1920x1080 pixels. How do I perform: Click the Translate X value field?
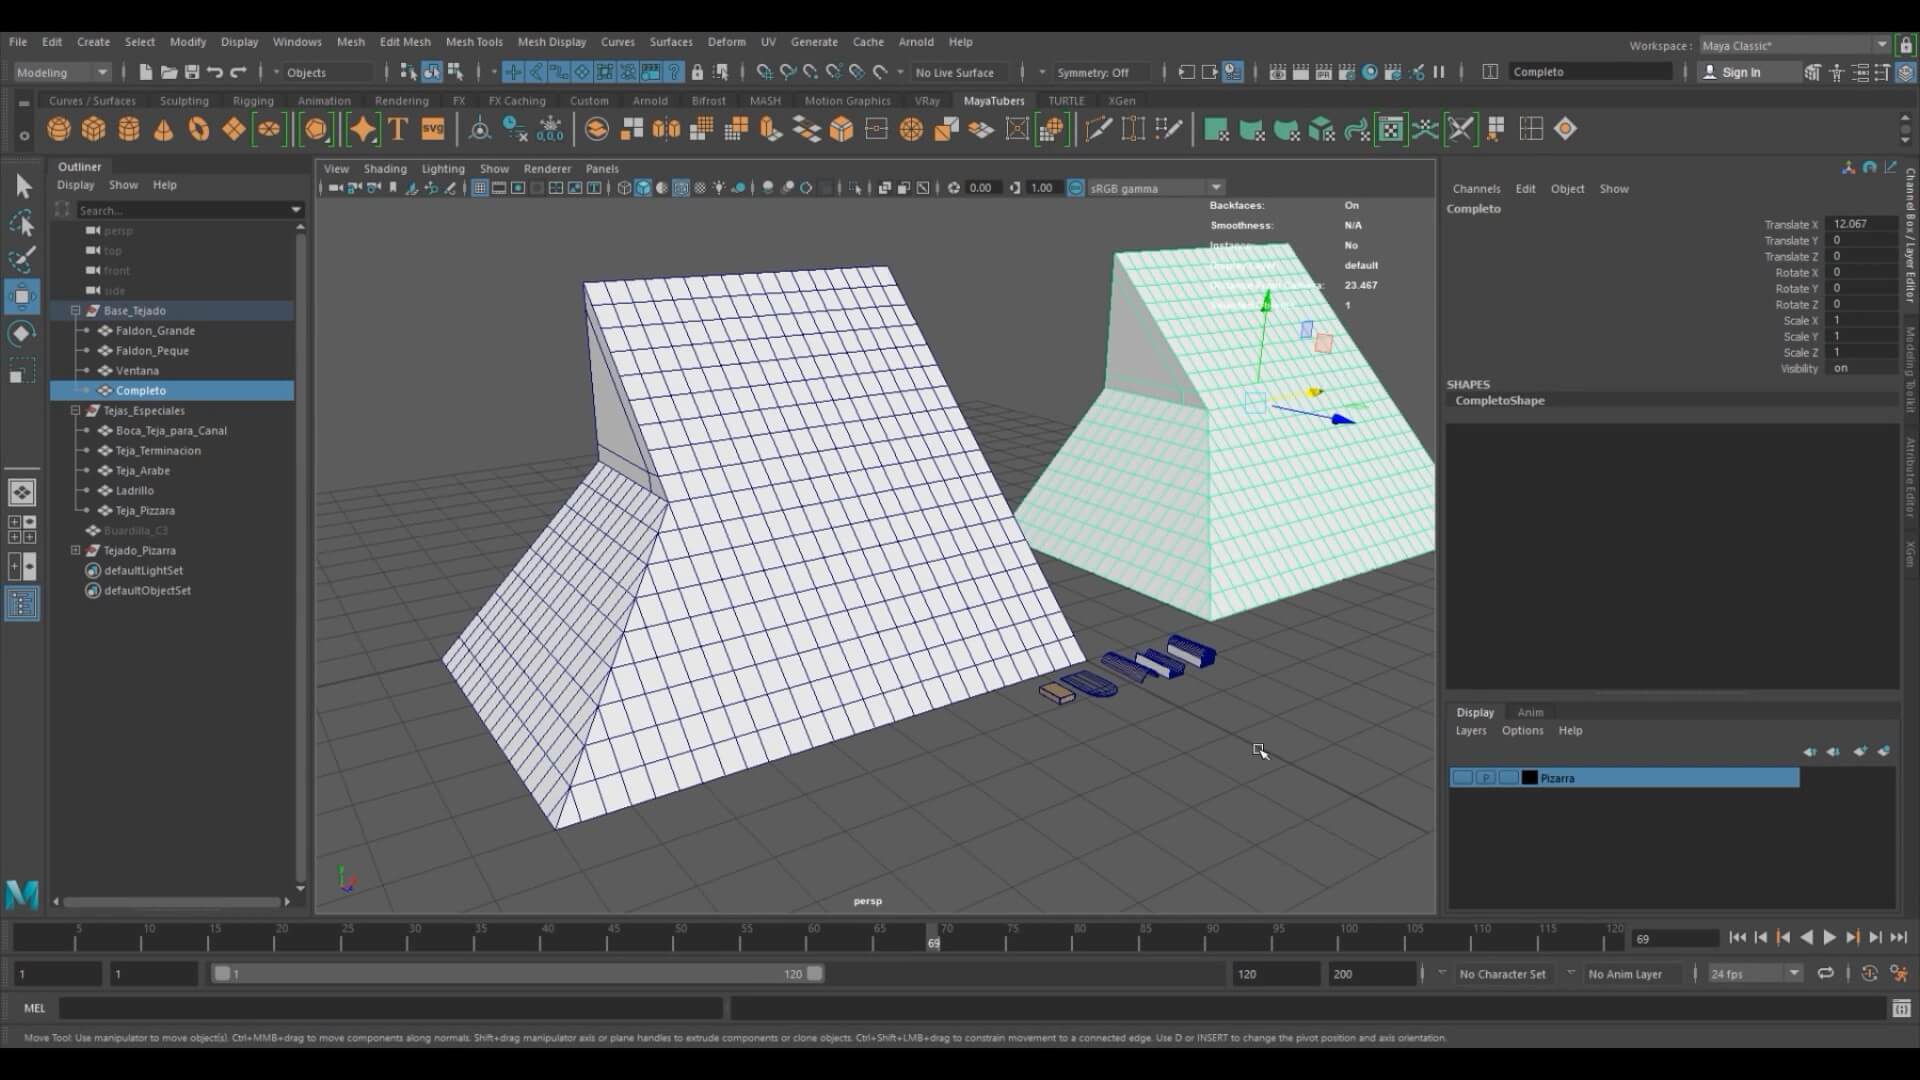click(1859, 224)
